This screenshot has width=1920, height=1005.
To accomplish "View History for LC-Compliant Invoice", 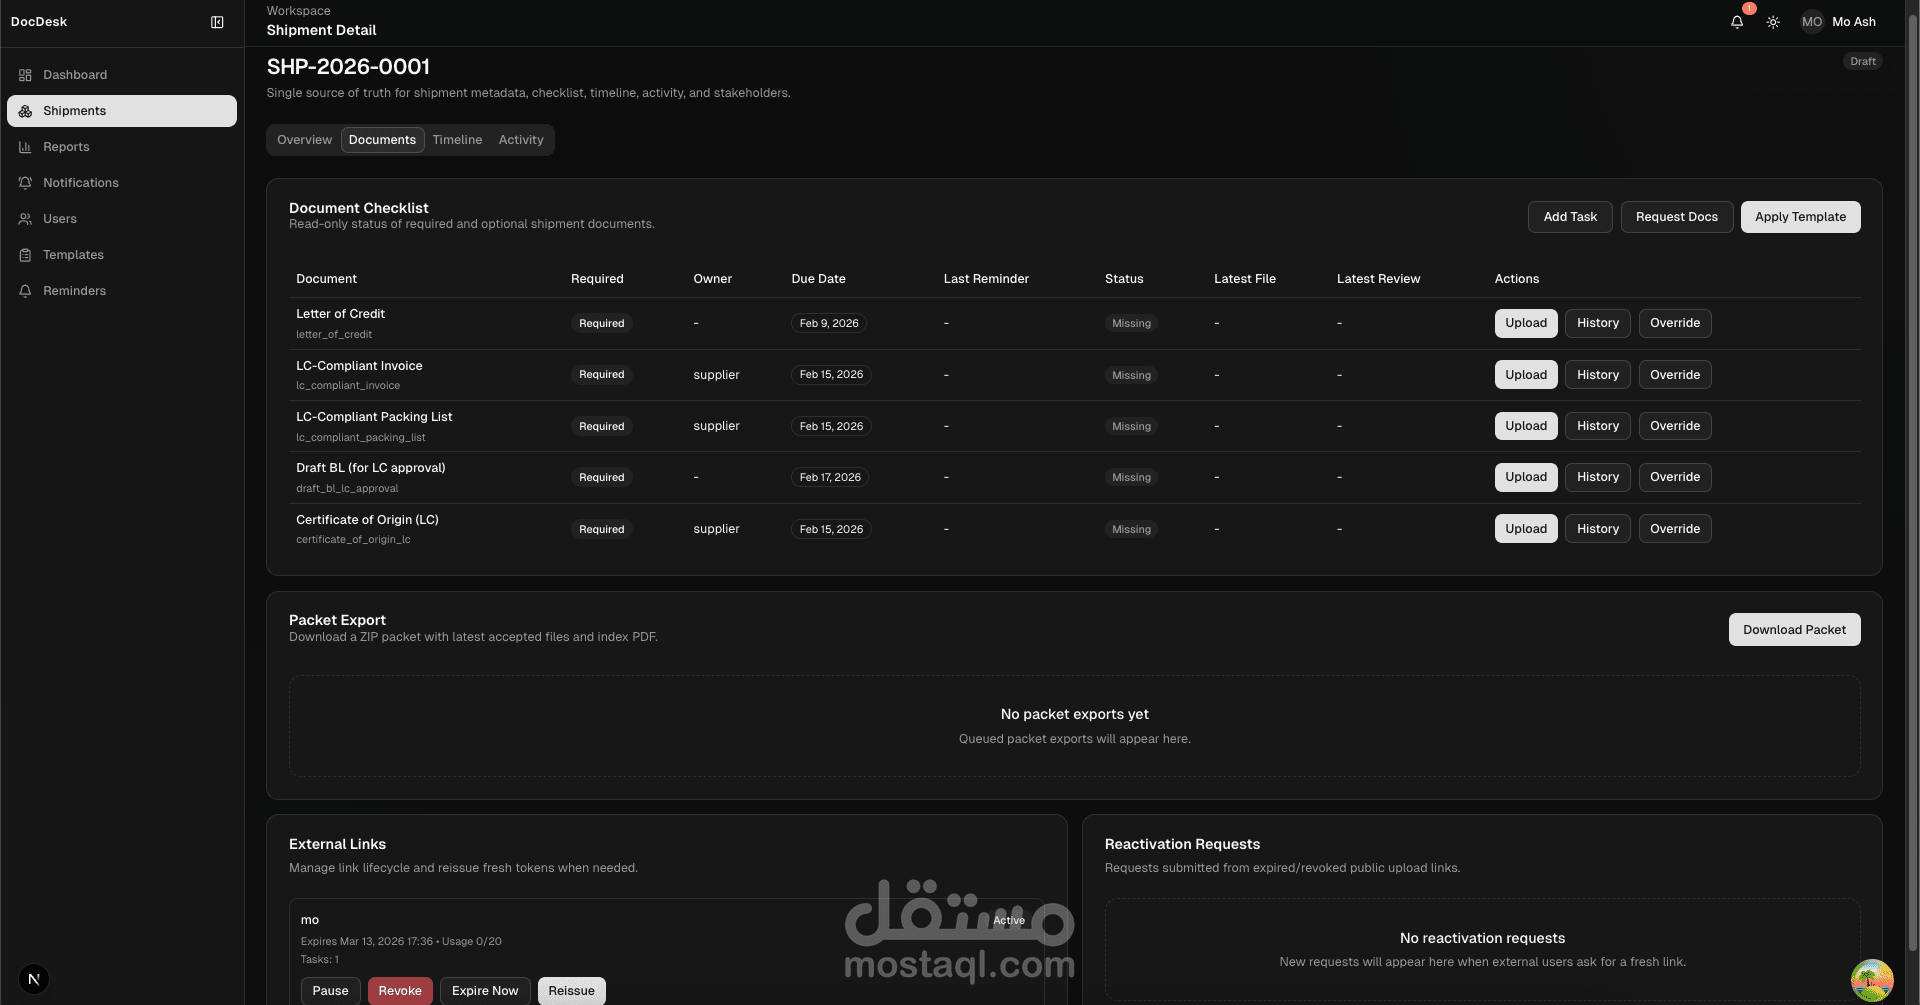I will coord(1598,375).
